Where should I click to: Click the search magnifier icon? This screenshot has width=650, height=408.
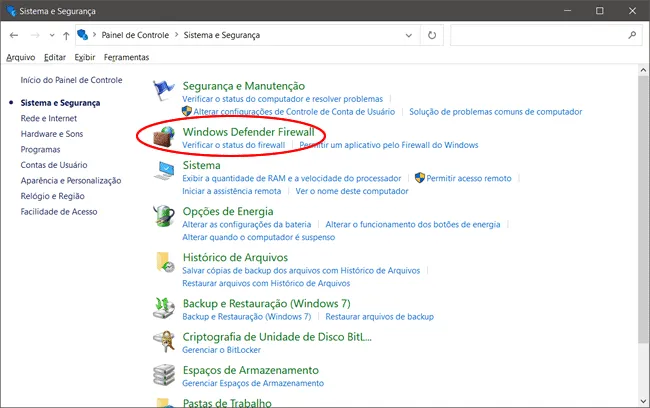632,35
